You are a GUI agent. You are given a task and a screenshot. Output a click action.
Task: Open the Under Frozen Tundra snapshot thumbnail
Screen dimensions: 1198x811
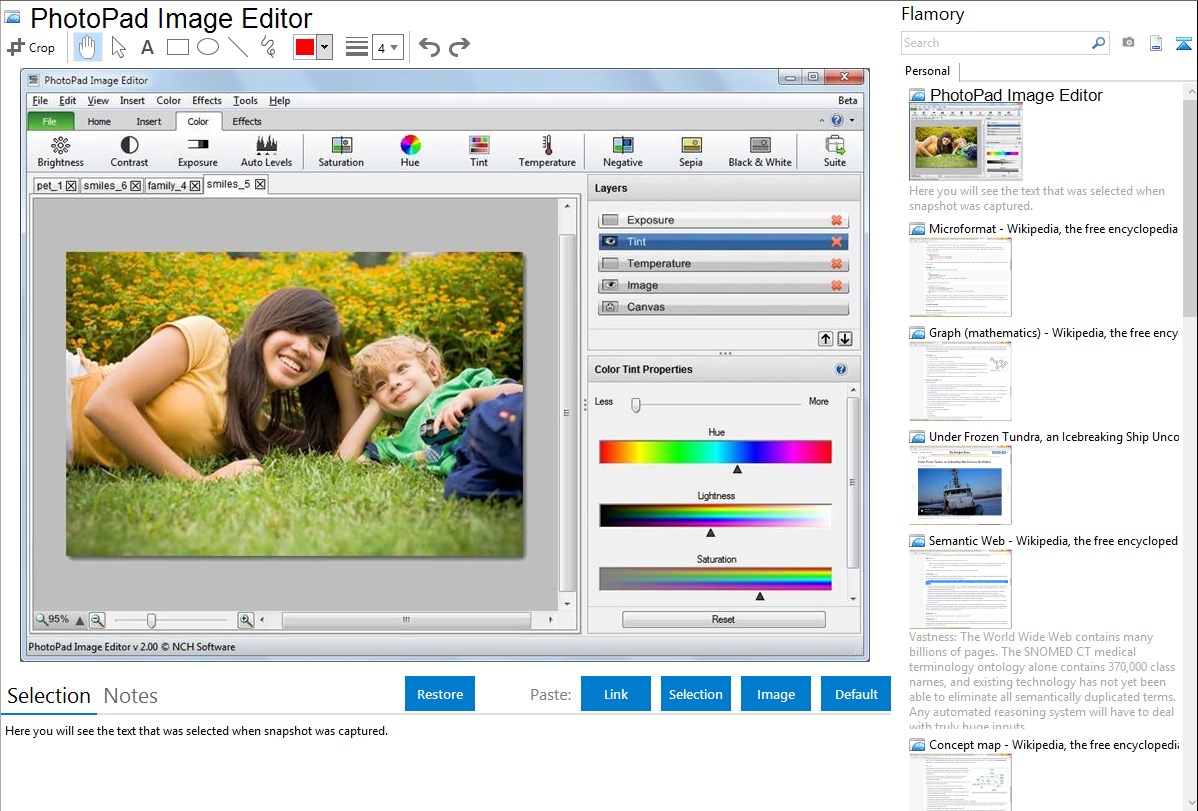[960, 486]
